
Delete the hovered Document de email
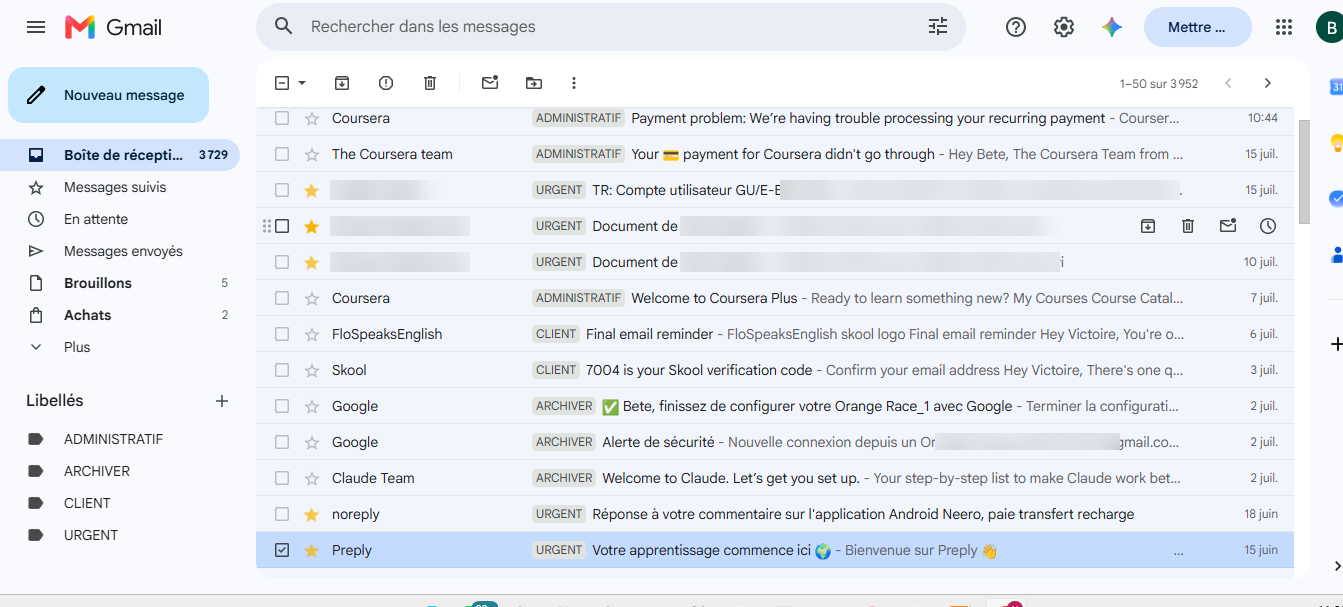[x=1188, y=226]
